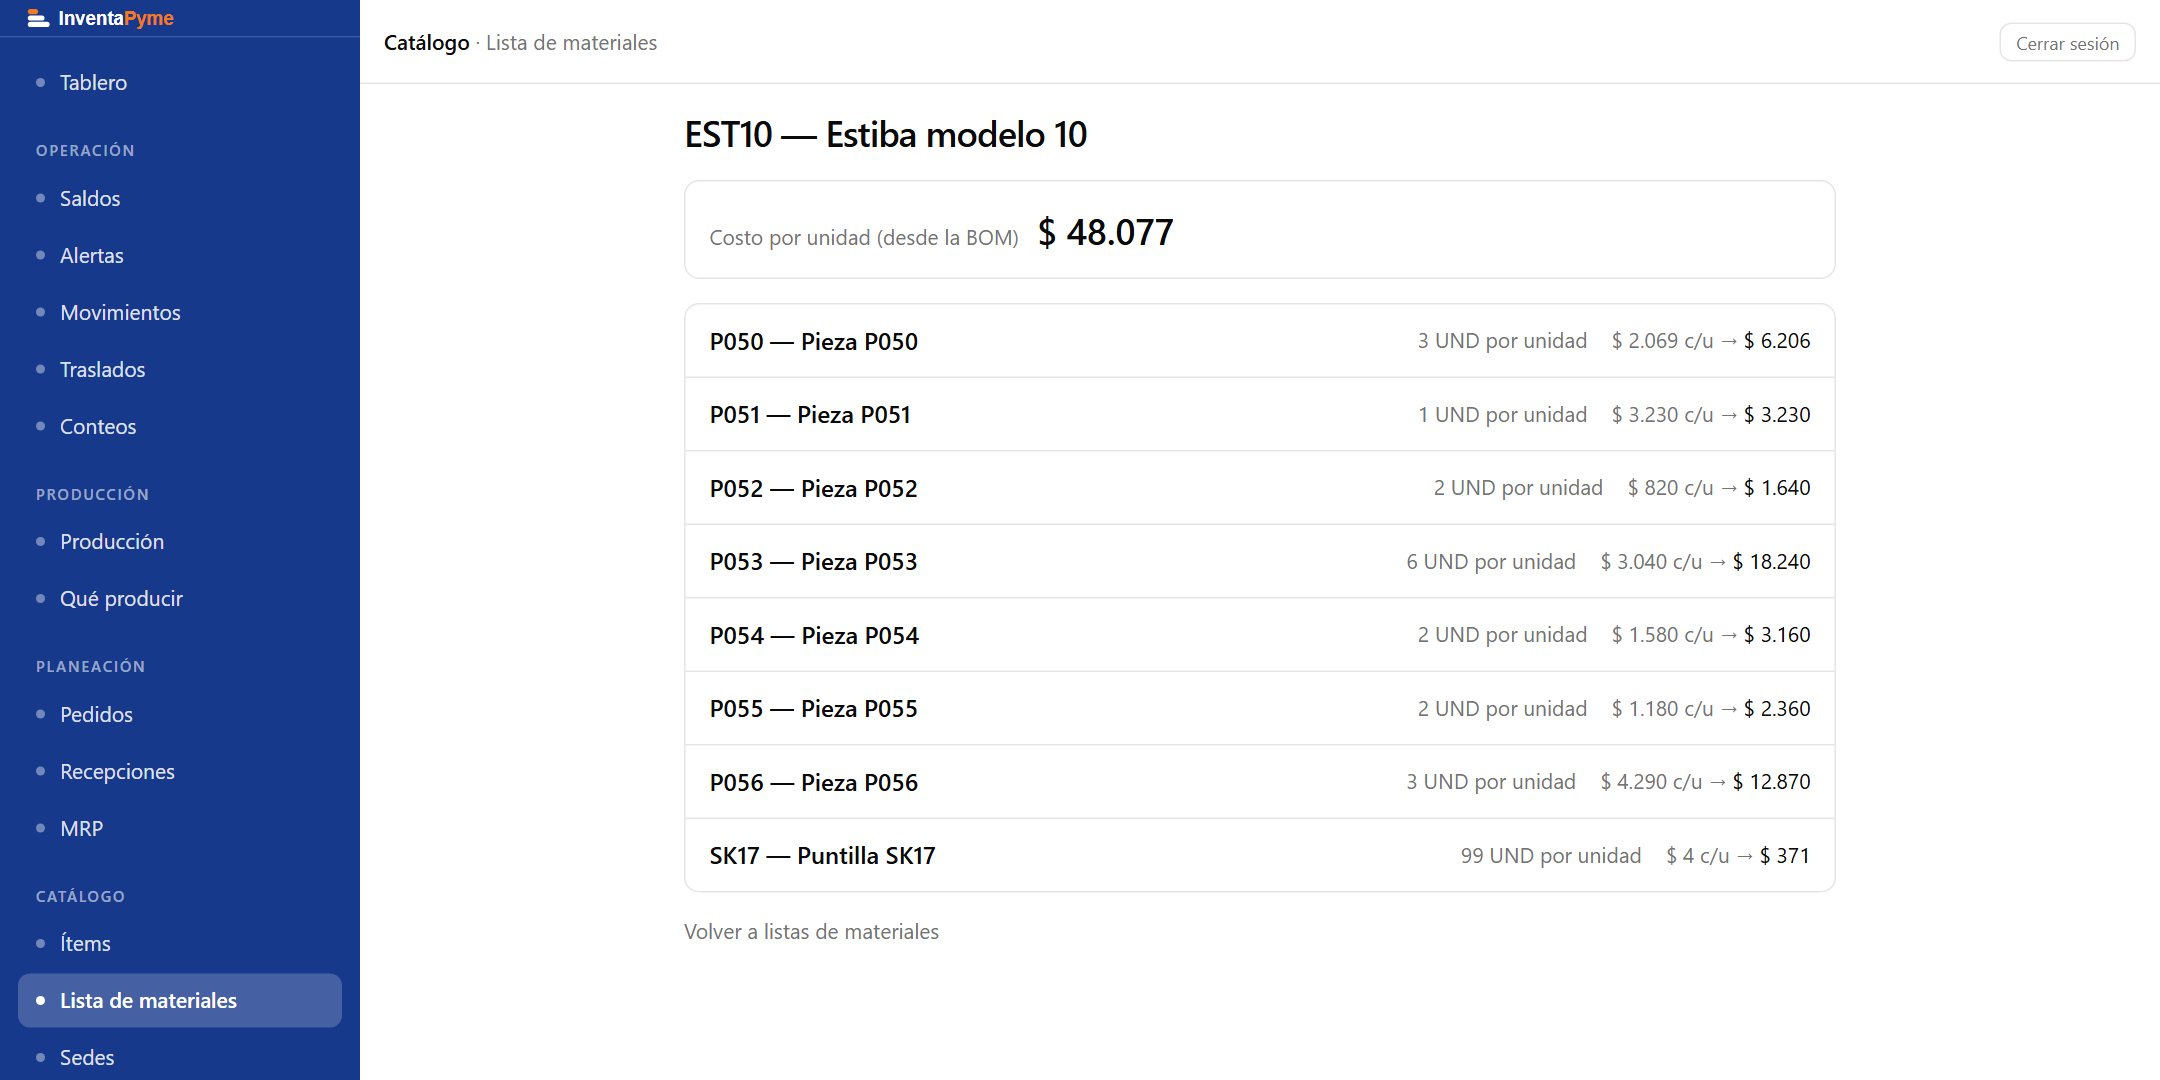The height and width of the screenshot is (1080, 2160).
Task: Click the active Lista de materiales item
Action: pyautogui.click(x=180, y=1000)
